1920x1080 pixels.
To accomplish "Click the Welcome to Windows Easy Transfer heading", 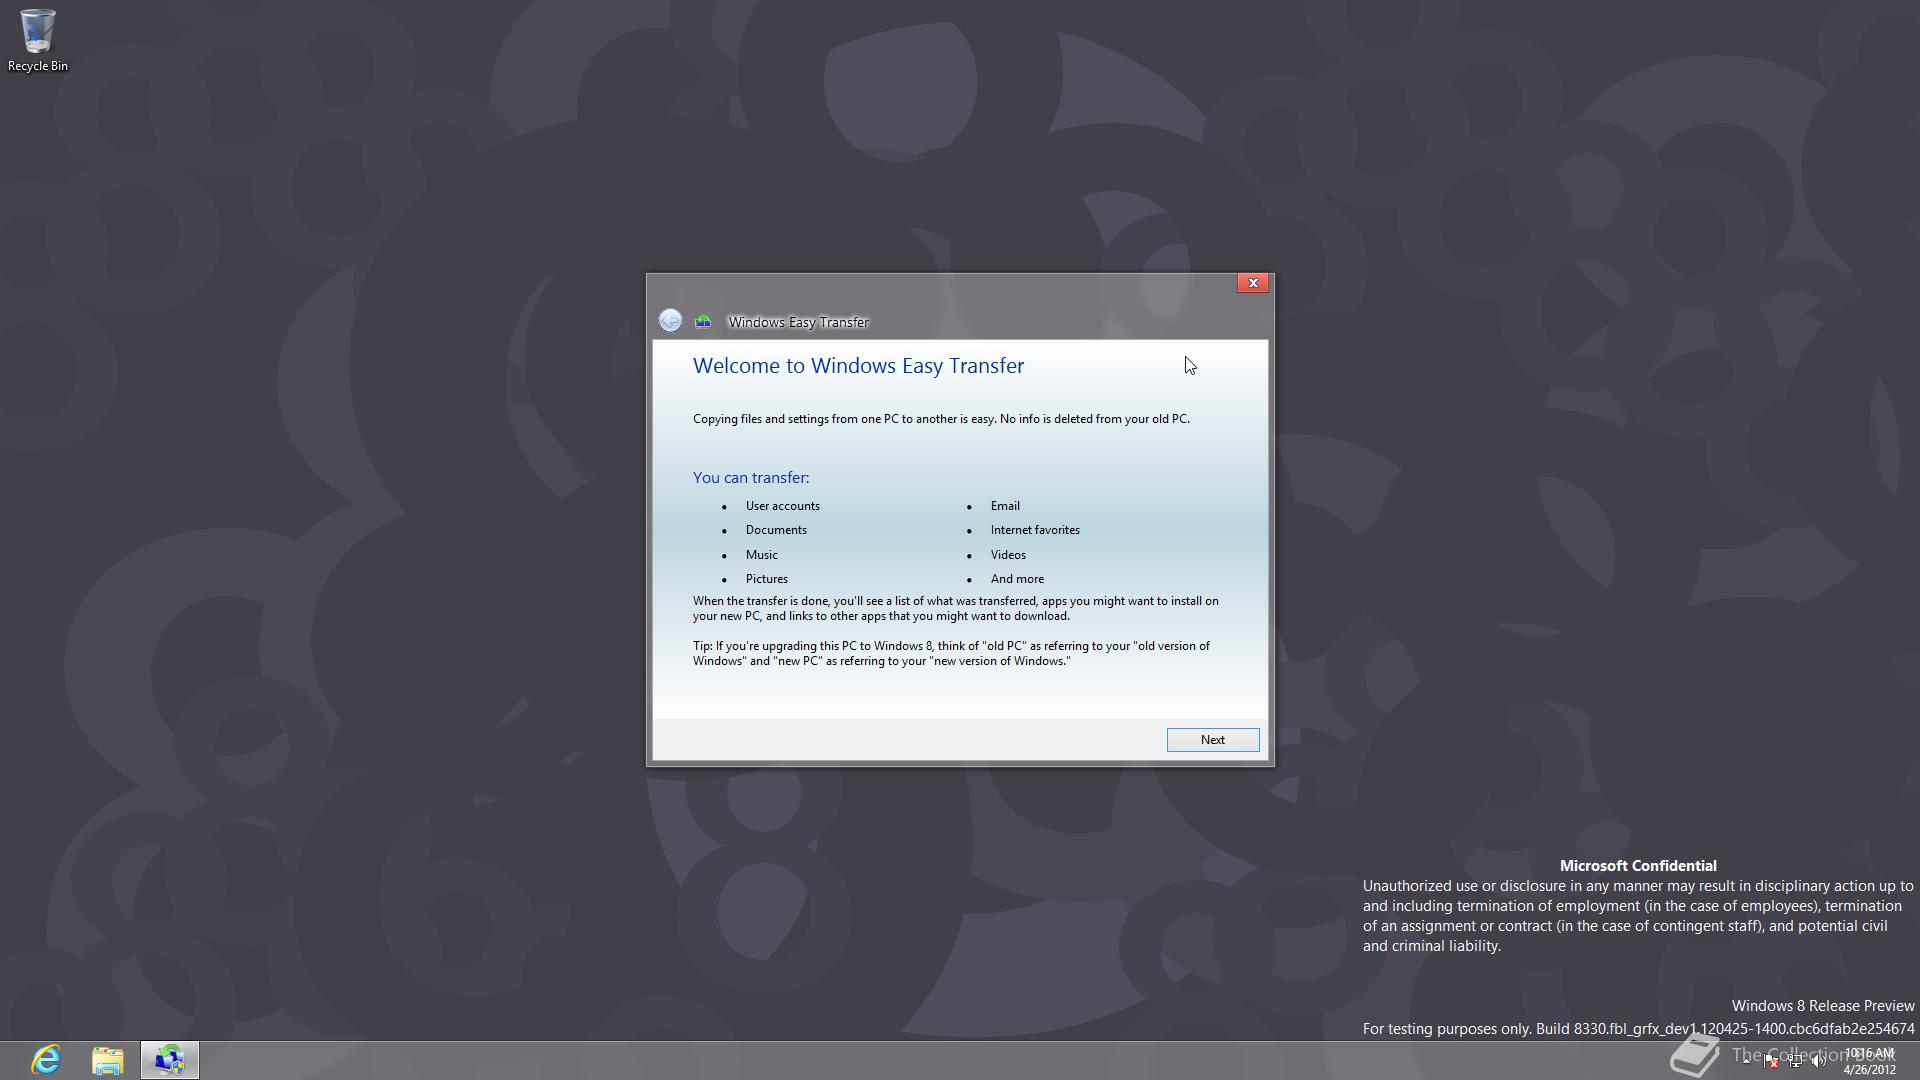I will [858, 366].
